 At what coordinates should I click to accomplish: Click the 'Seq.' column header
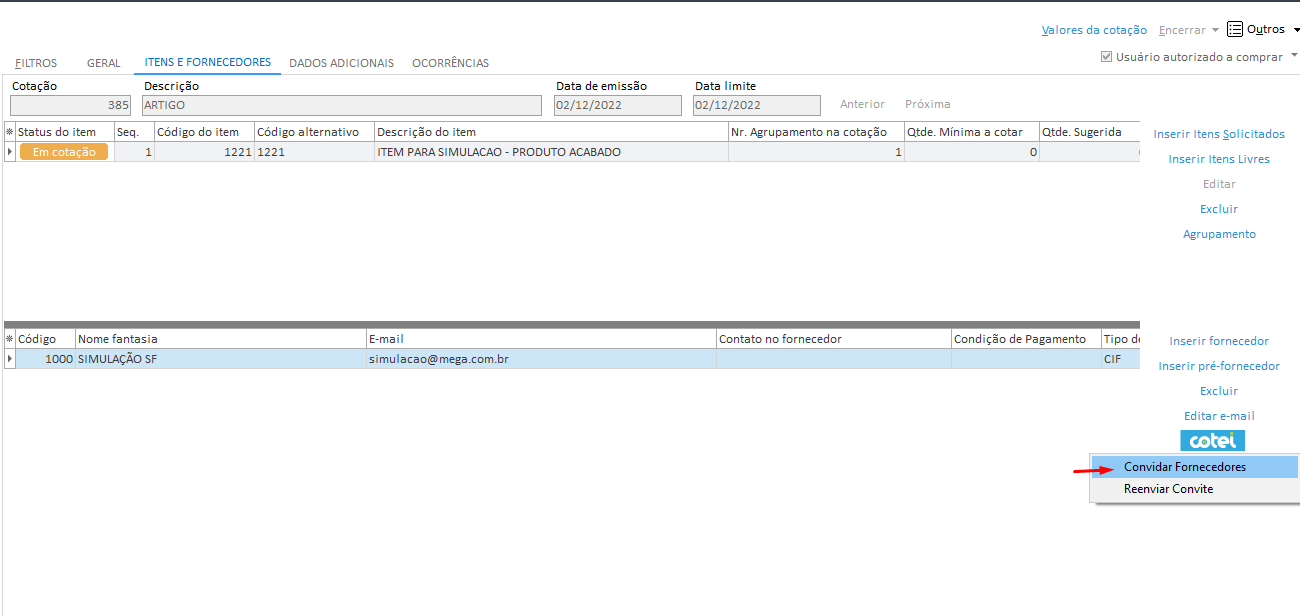[134, 132]
